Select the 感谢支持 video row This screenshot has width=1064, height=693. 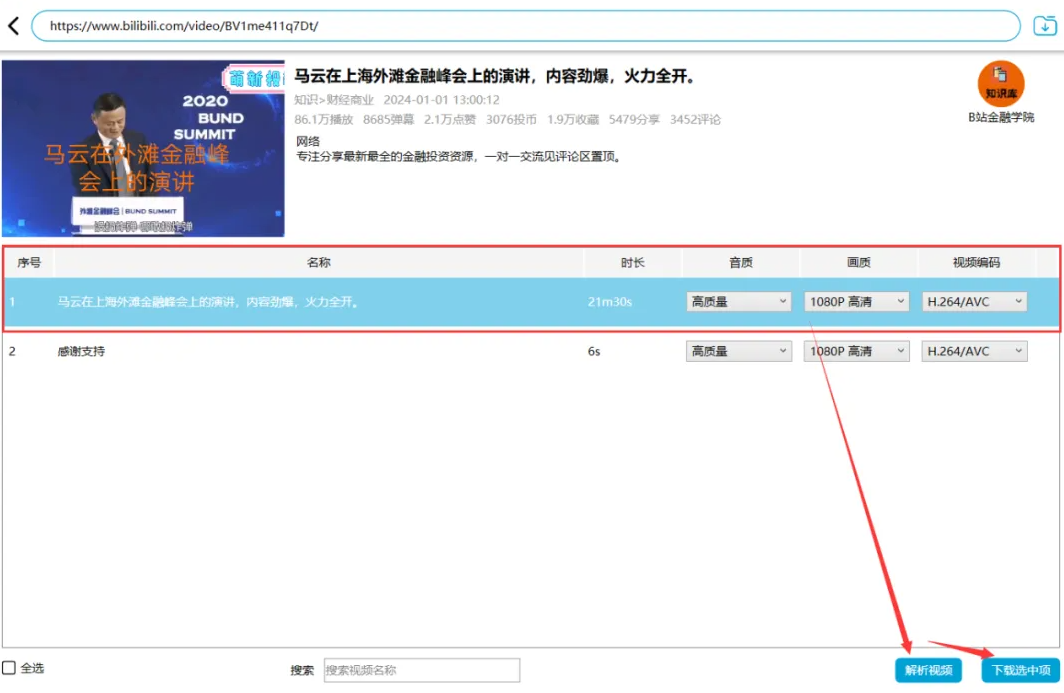[x=300, y=351]
